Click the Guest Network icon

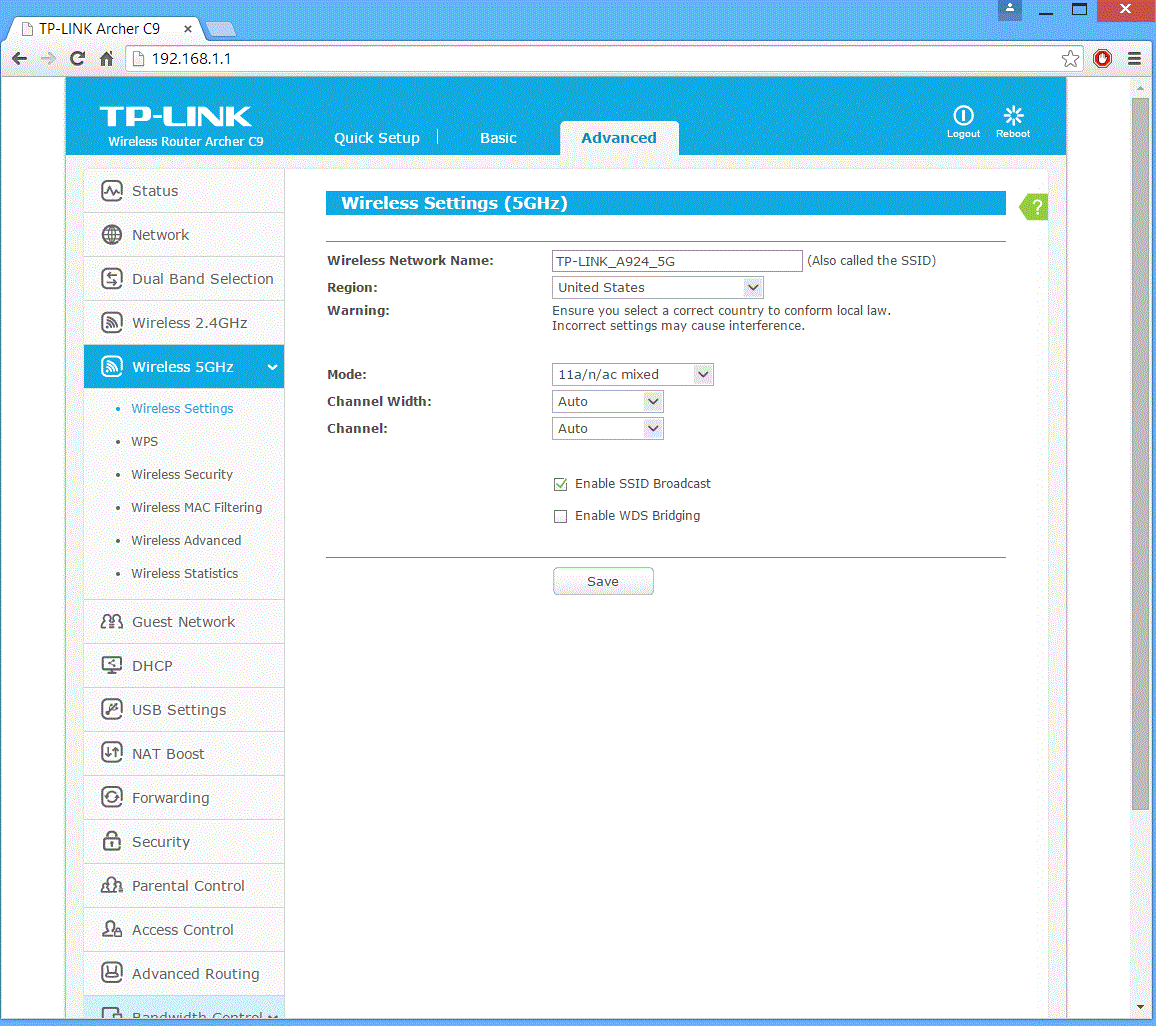pyautogui.click(x=111, y=622)
